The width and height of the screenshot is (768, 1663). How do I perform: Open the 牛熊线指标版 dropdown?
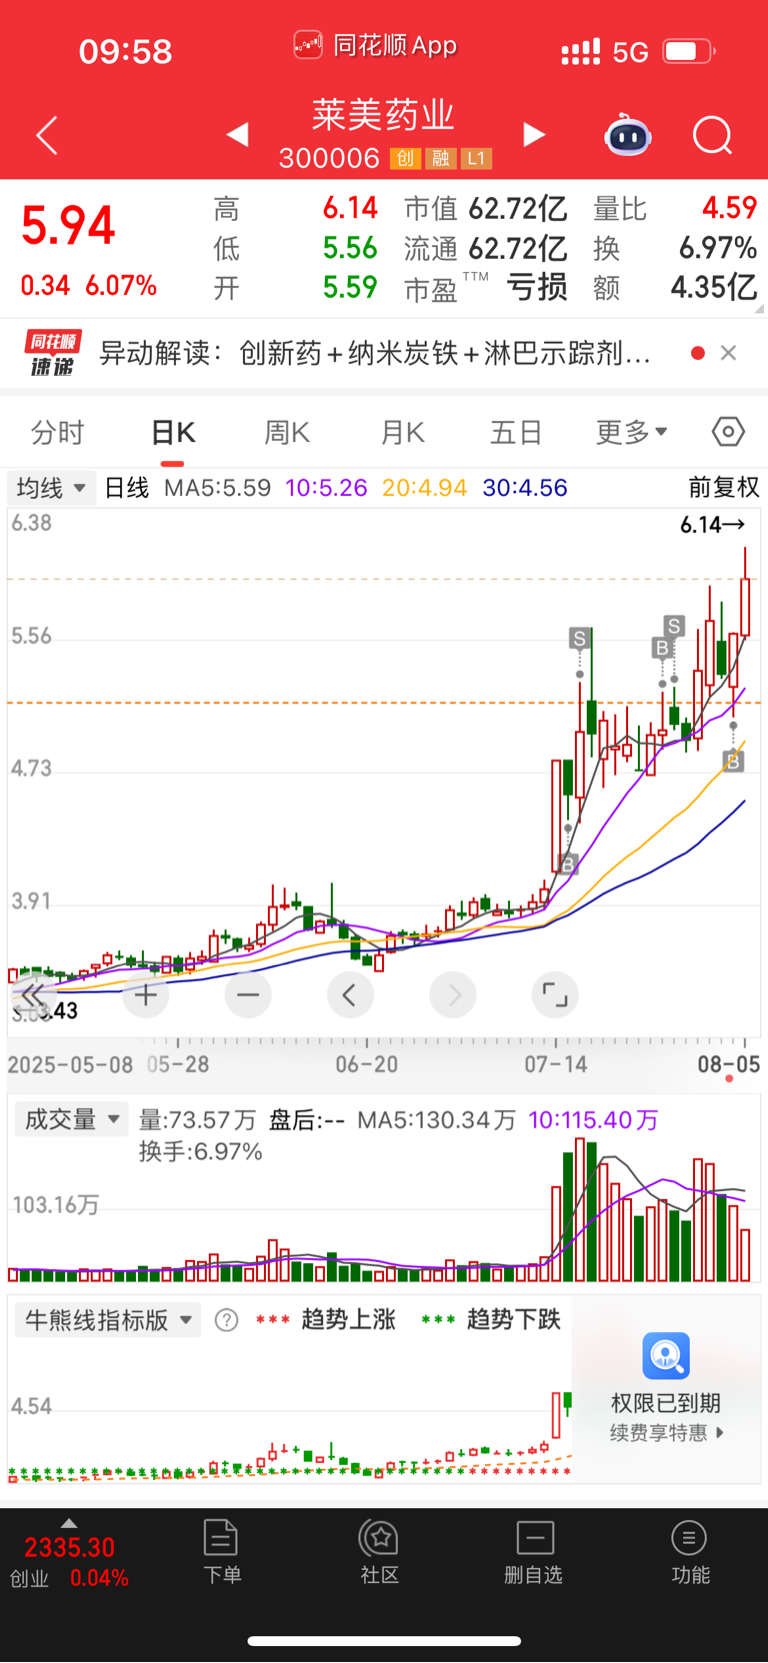click(x=108, y=1320)
